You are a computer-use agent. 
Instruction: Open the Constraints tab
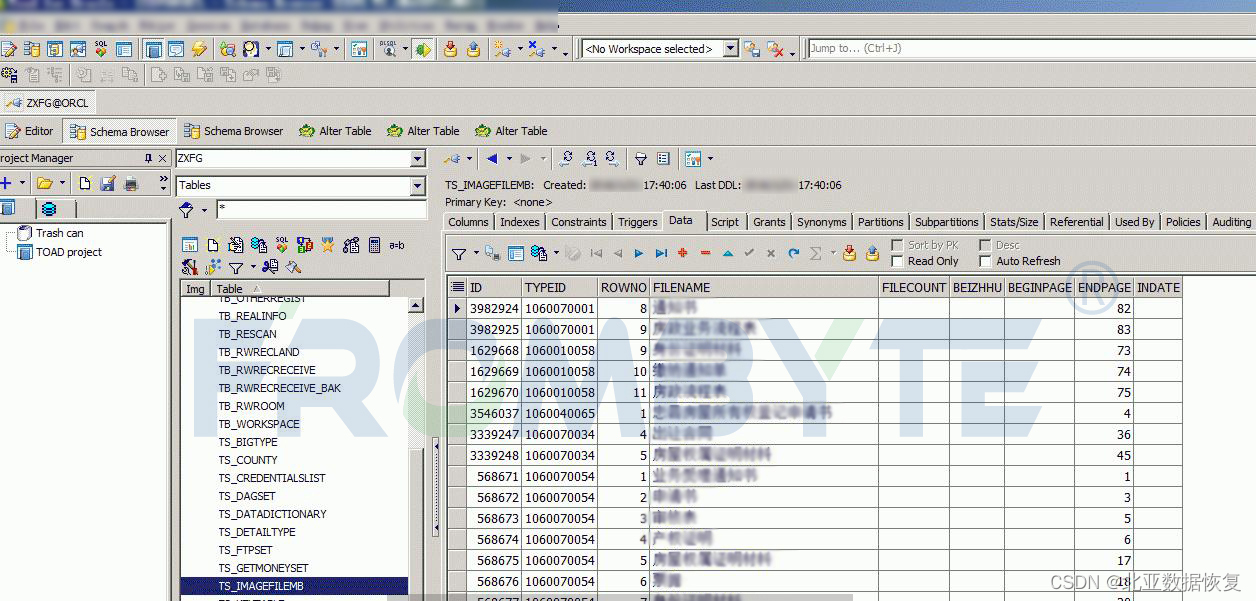coord(579,222)
